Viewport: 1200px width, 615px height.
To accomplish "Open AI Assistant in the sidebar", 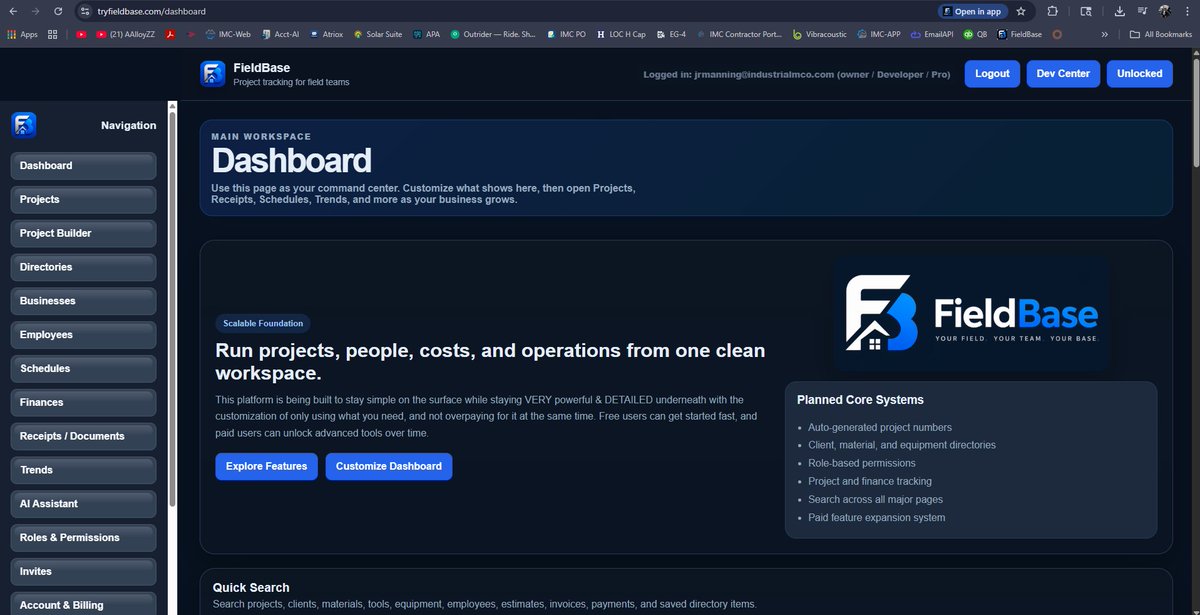I will click(83, 504).
